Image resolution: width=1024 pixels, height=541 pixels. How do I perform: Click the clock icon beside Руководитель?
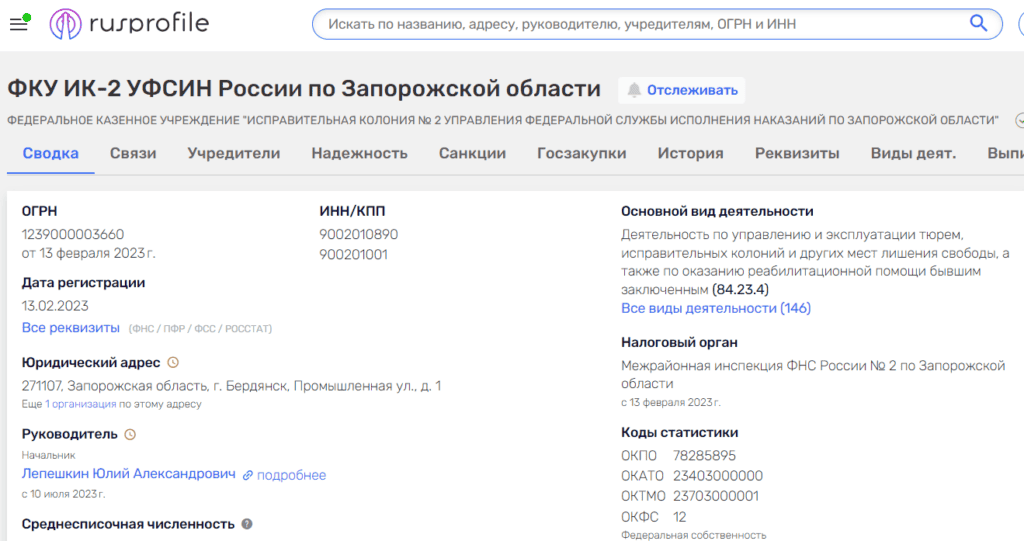click(130, 435)
